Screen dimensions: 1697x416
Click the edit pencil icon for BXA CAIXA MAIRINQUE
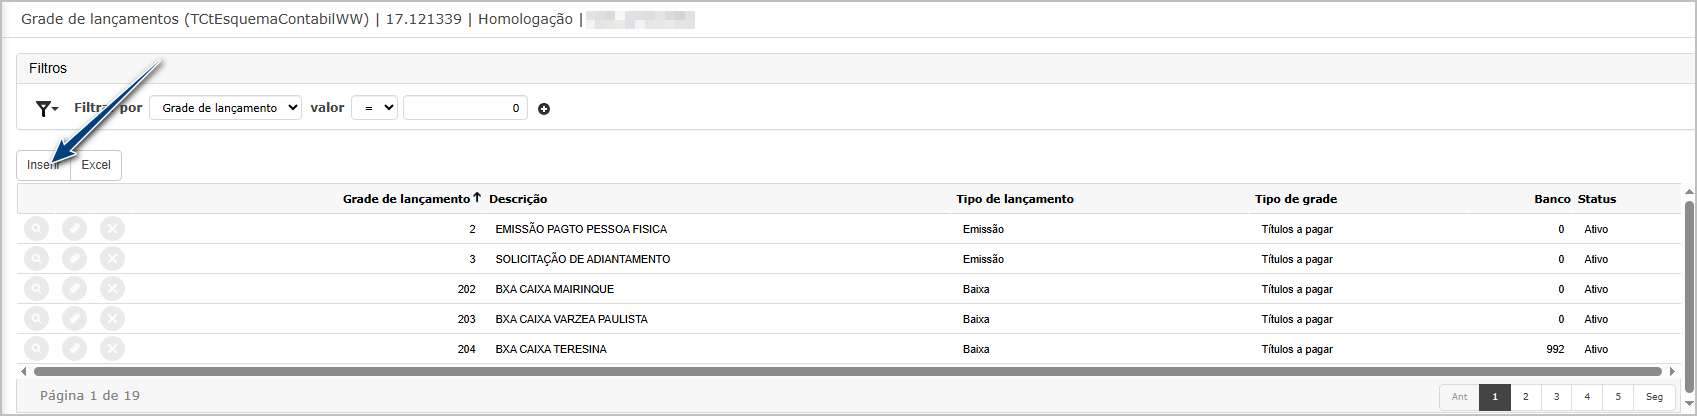click(74, 289)
